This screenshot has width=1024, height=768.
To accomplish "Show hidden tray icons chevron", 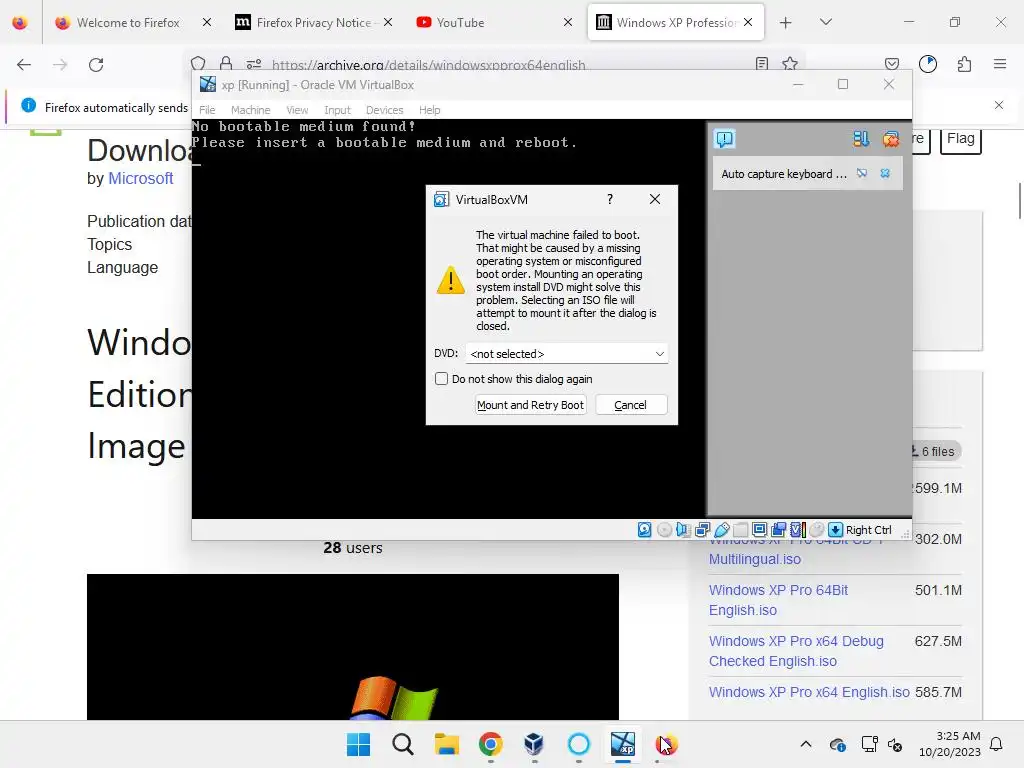I will coord(806,744).
